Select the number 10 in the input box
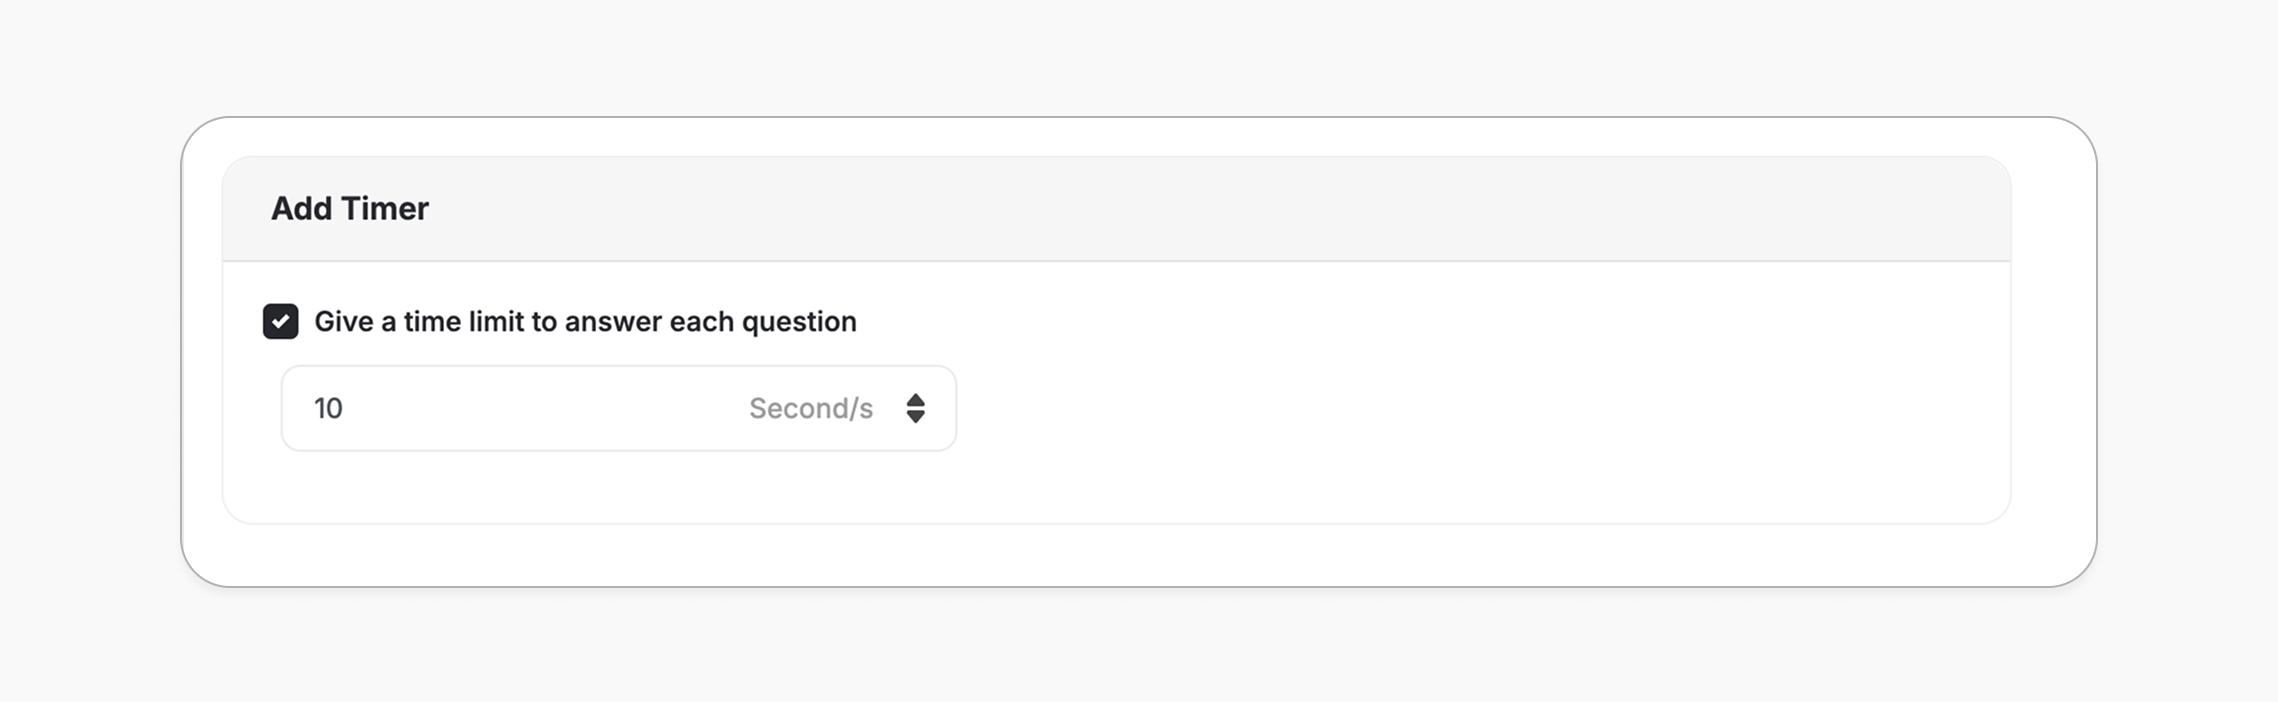 click(x=330, y=408)
